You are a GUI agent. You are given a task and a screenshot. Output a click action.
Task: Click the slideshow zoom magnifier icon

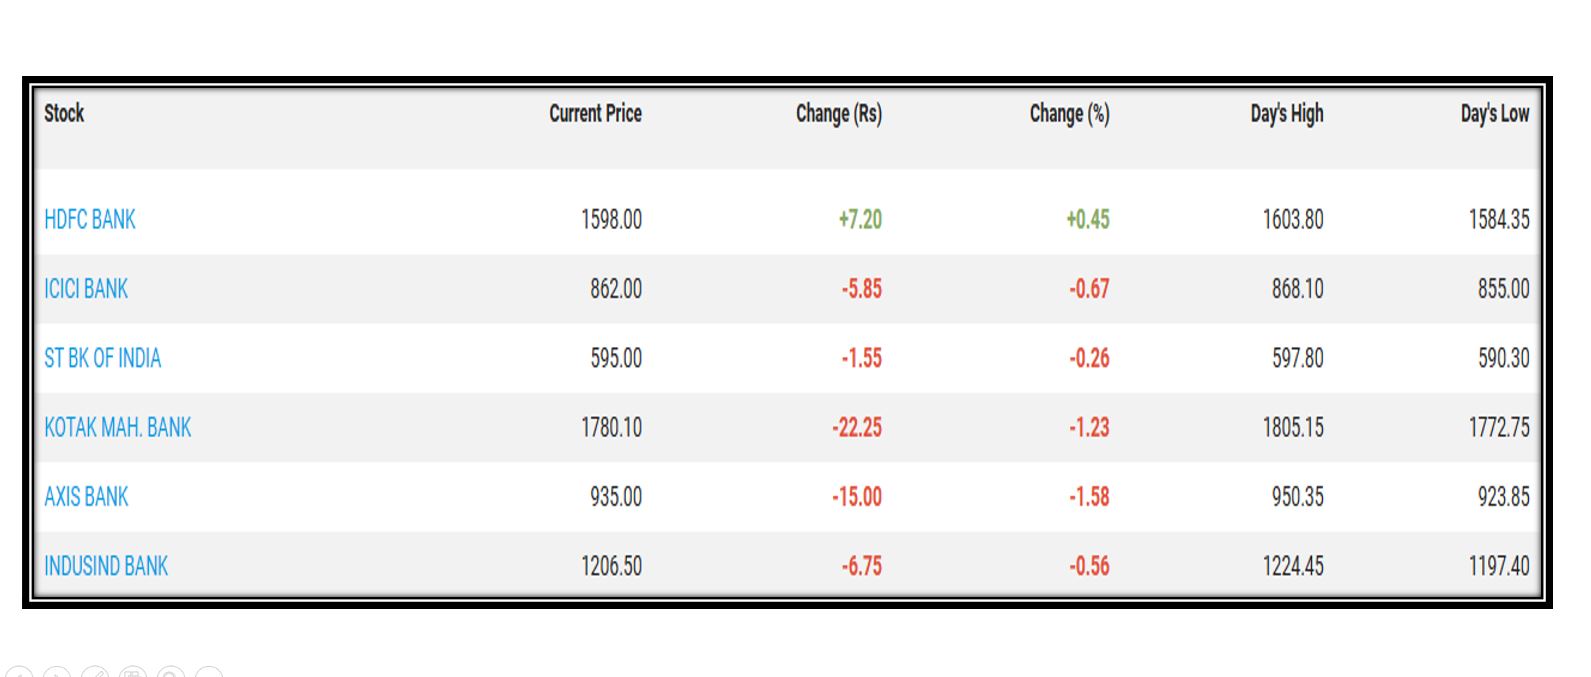tap(171, 674)
